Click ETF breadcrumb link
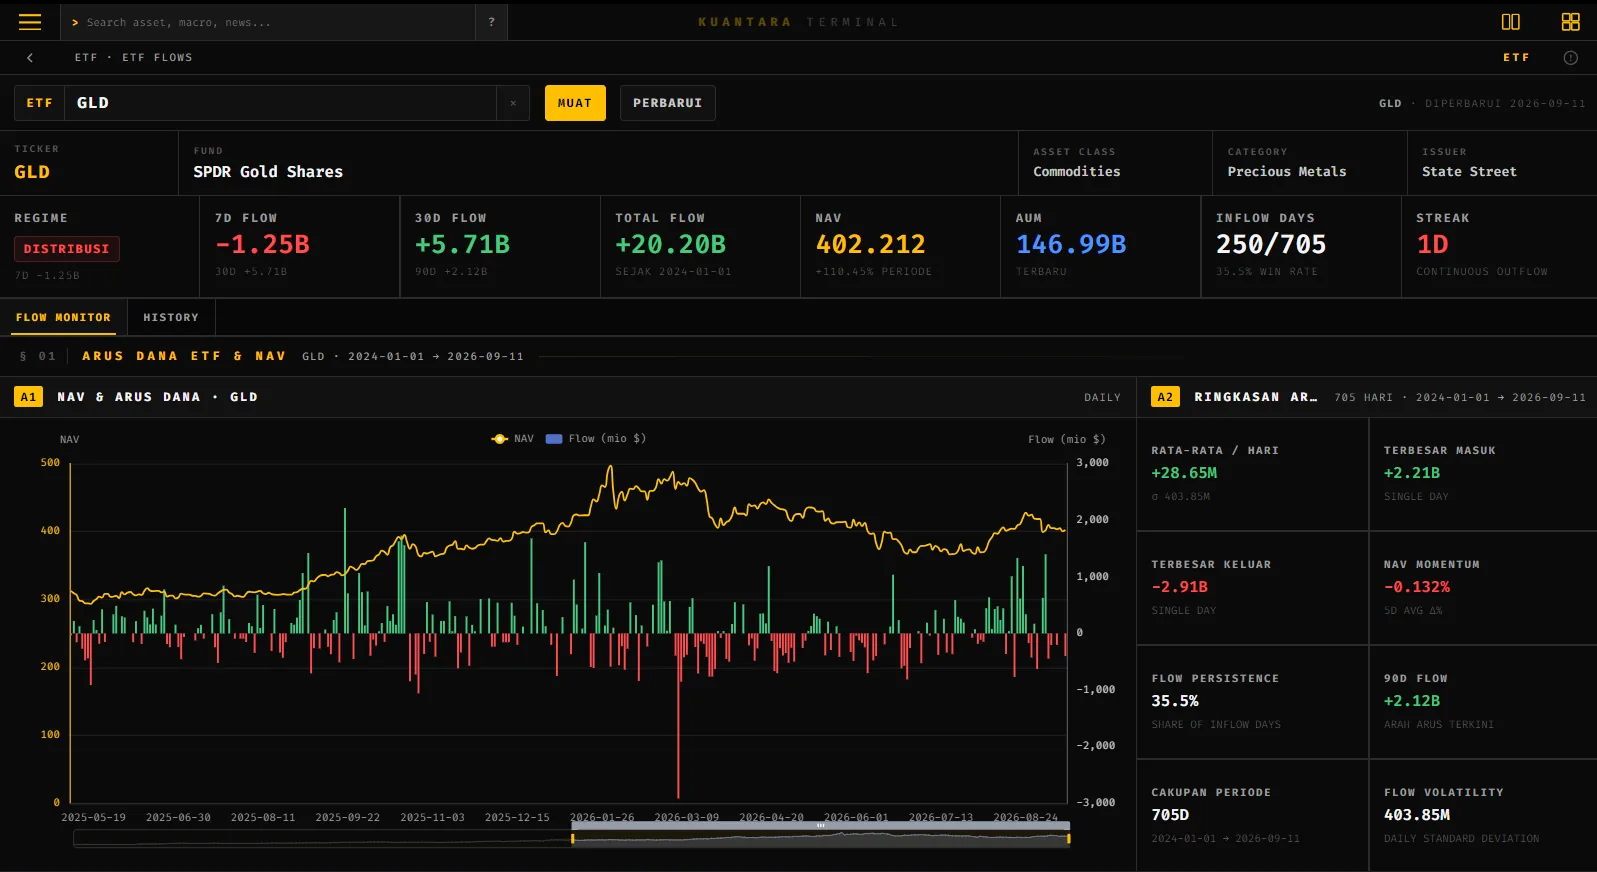Viewport: 1597px width, 872px height. point(86,58)
